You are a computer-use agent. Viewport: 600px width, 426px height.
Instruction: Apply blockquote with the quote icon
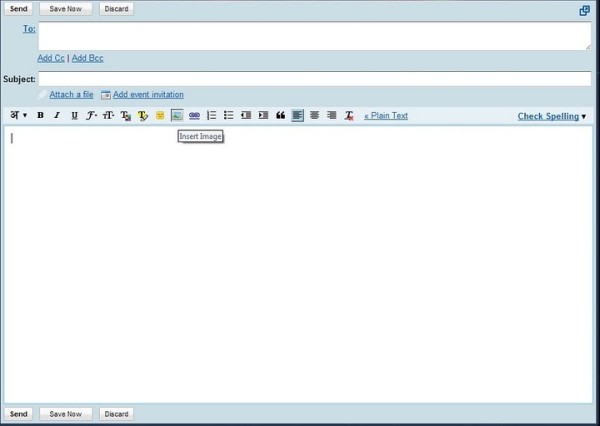click(280, 116)
